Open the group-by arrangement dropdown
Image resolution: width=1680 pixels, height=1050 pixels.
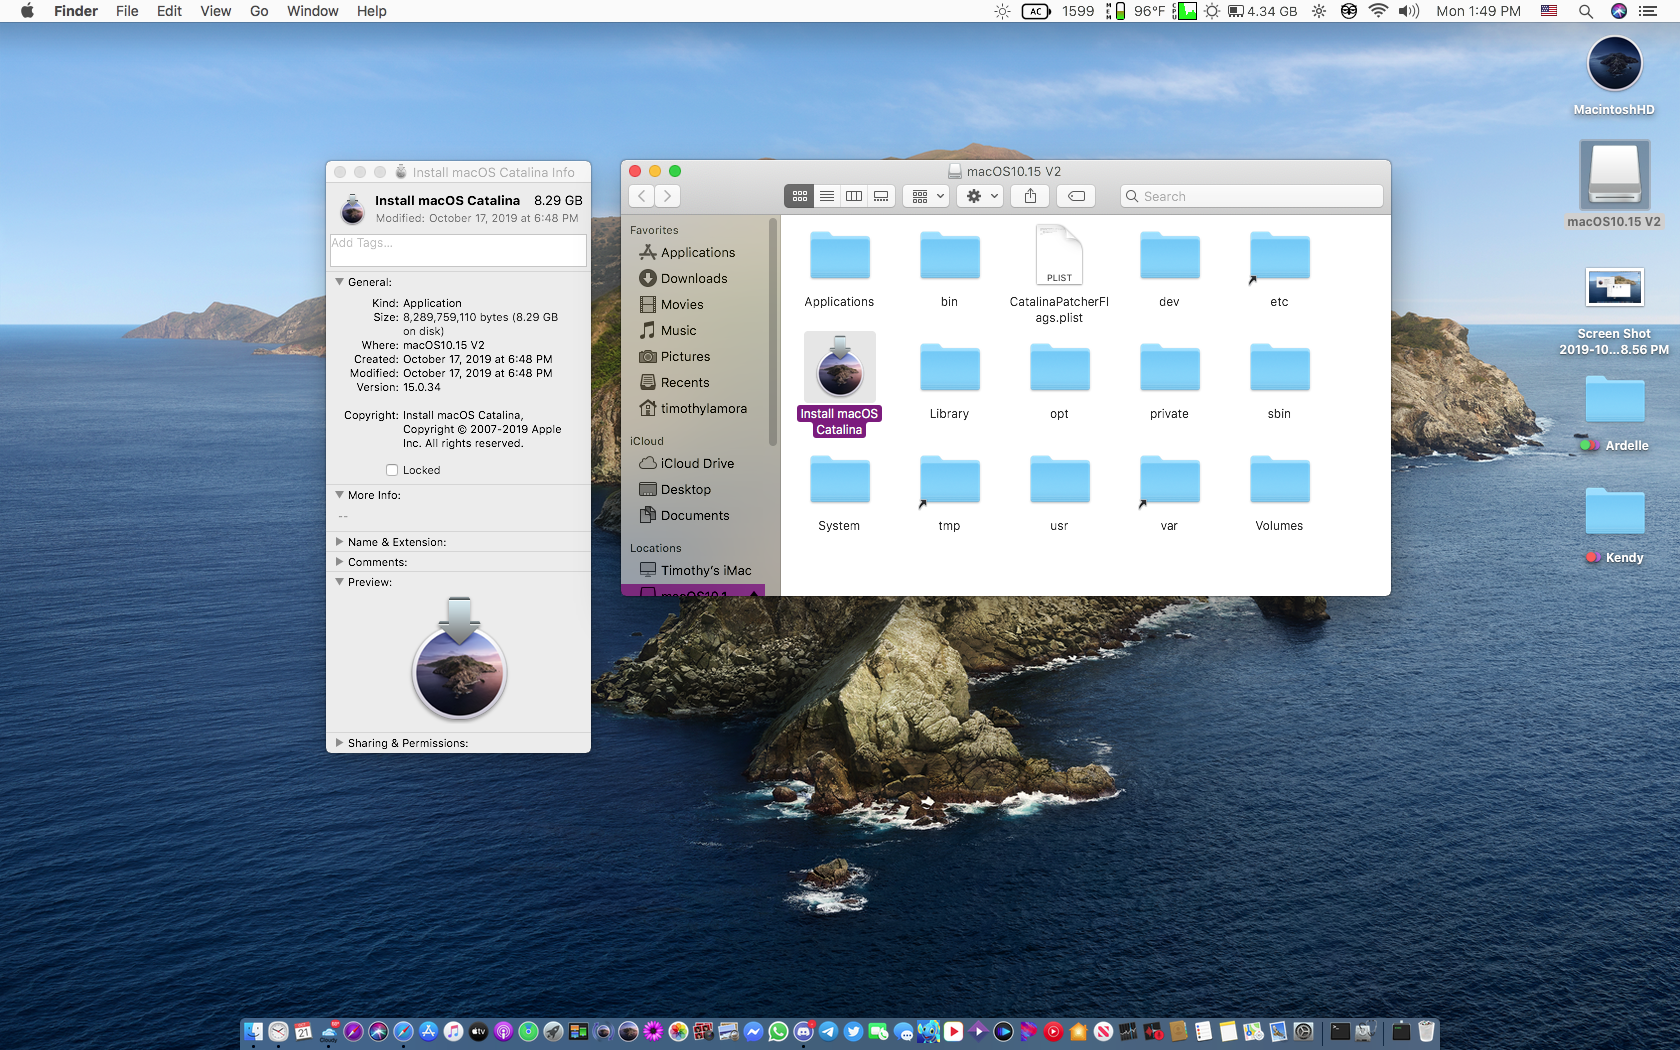tap(926, 196)
